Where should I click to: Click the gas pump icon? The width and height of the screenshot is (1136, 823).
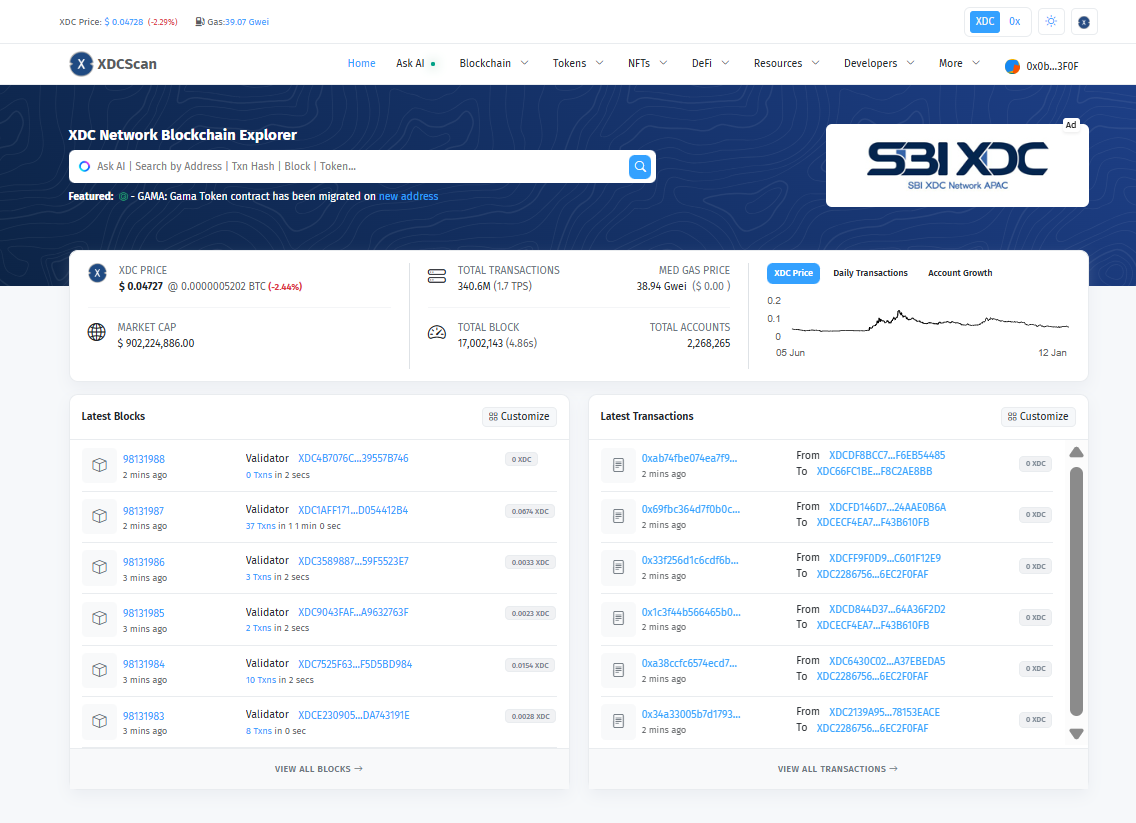pos(199,22)
